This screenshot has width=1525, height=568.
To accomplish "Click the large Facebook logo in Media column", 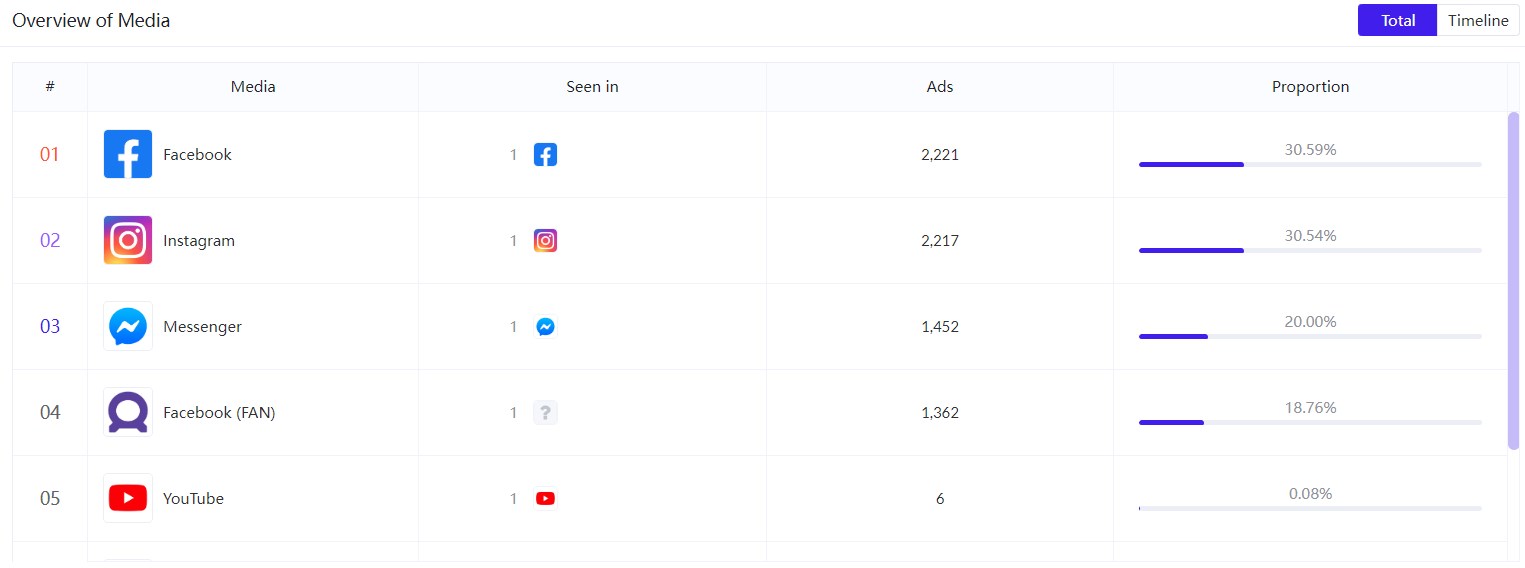I will coord(128,154).
